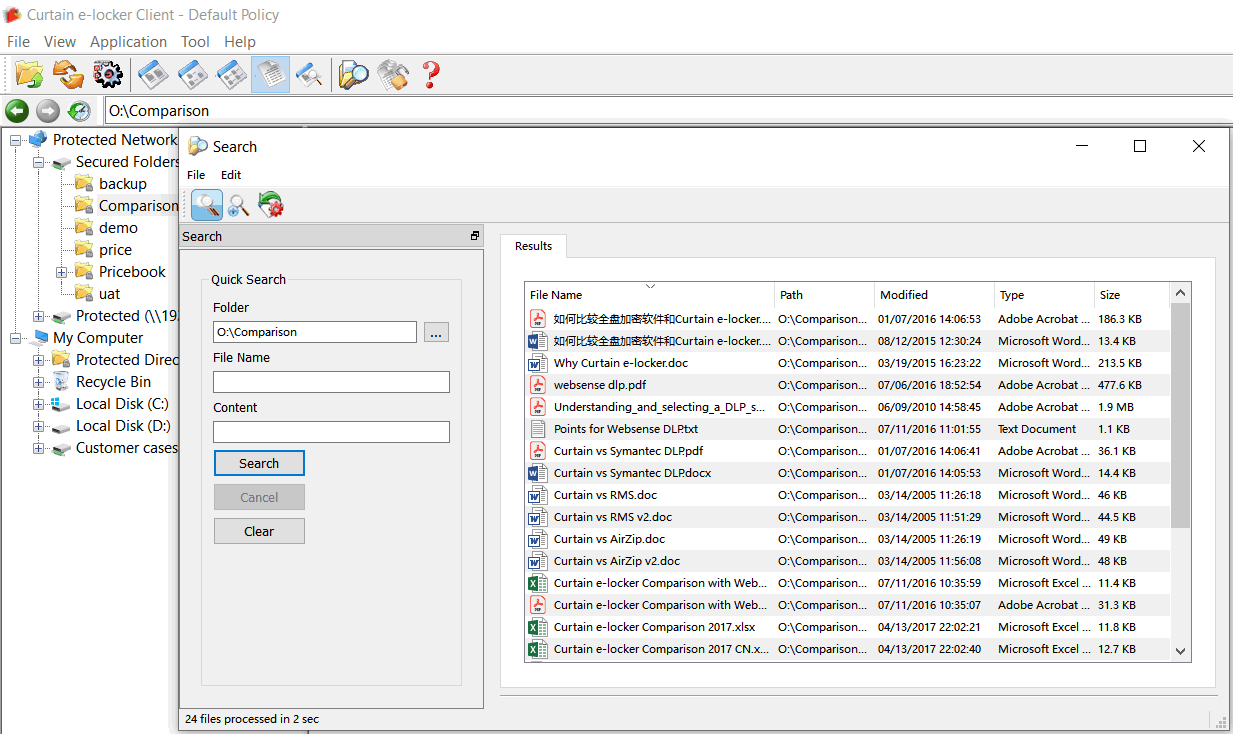Open the folder search magnifier icon

pos(353,74)
